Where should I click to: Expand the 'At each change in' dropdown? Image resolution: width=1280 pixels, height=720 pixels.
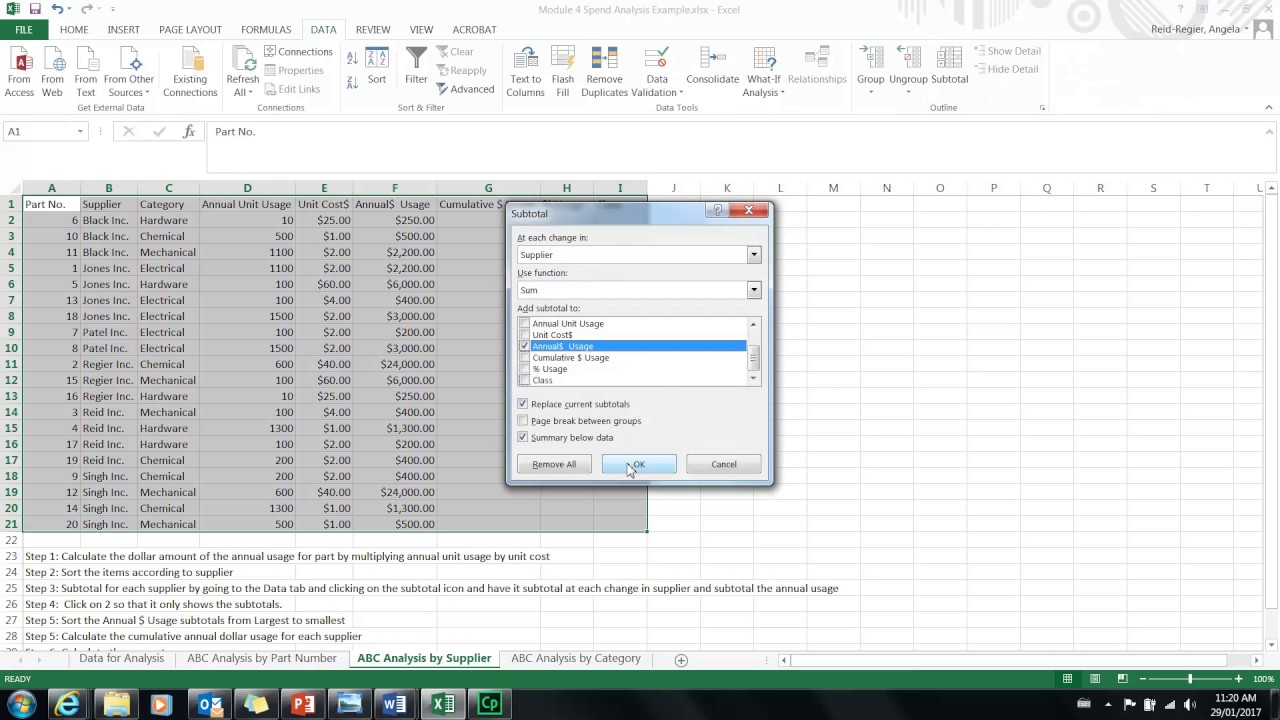coord(754,255)
